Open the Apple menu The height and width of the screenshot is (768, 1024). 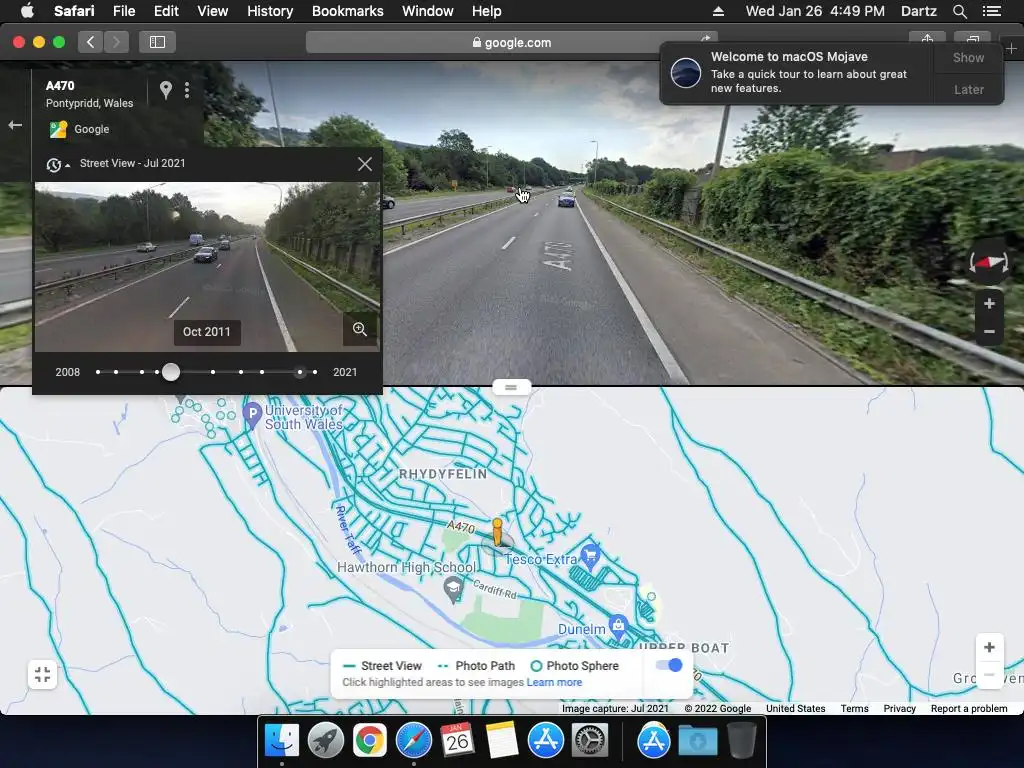(27, 11)
